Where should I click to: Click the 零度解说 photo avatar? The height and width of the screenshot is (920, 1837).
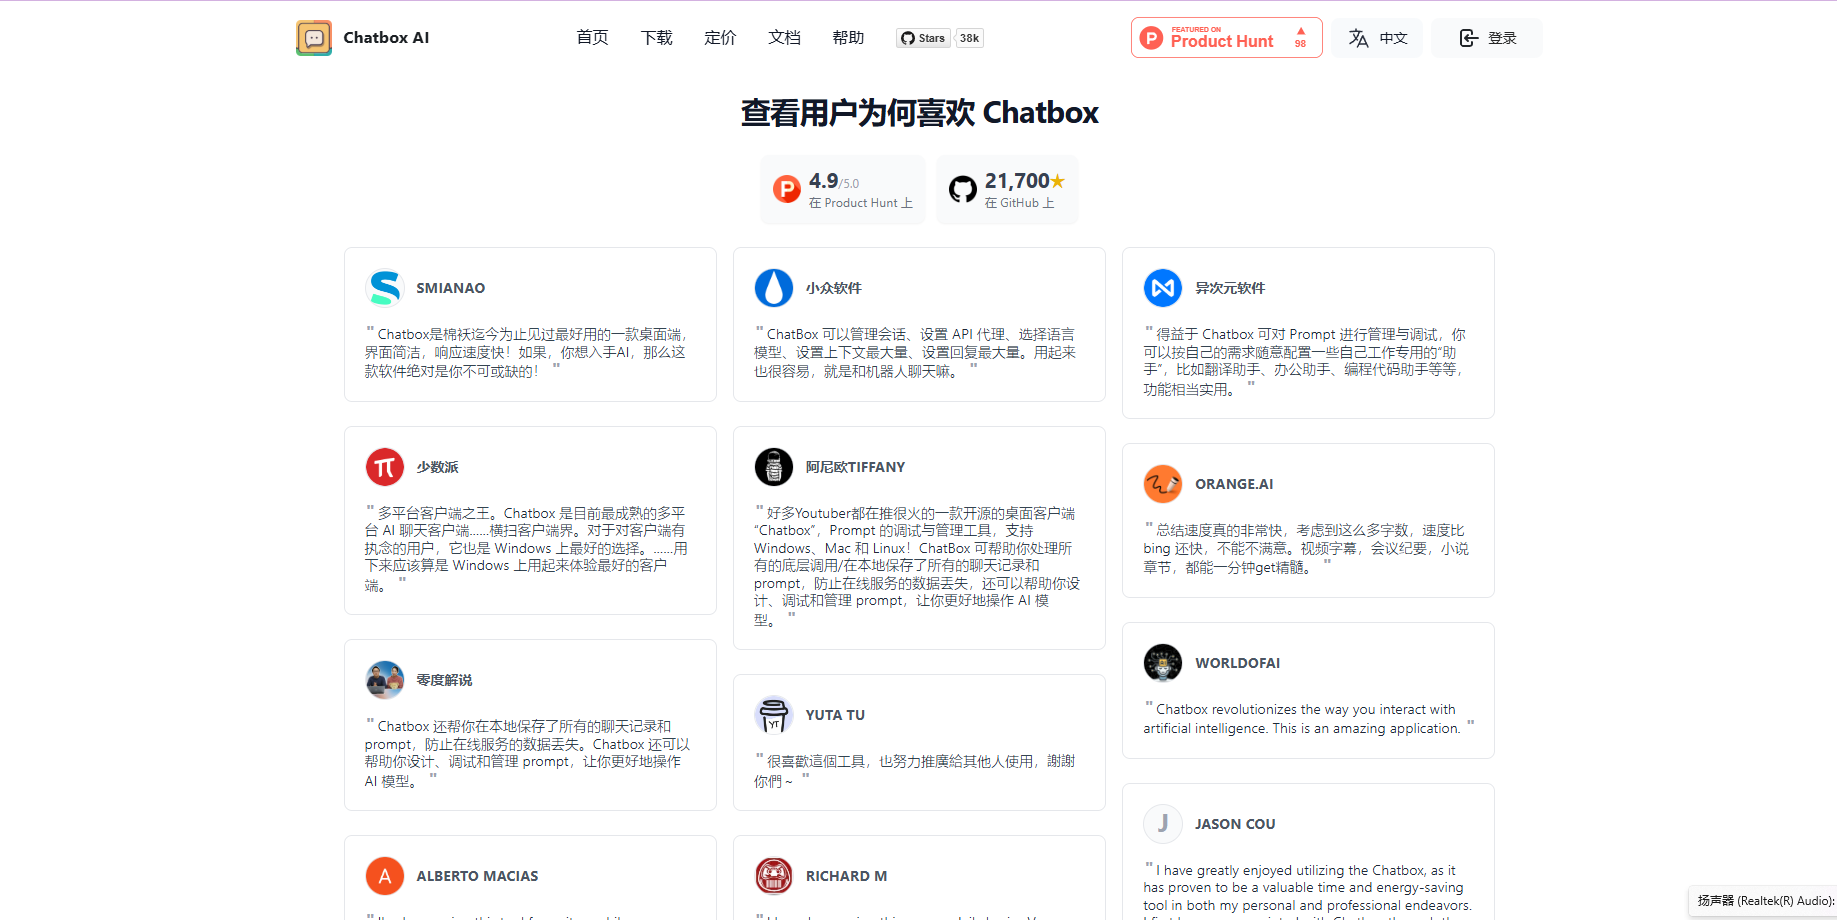[385, 680]
